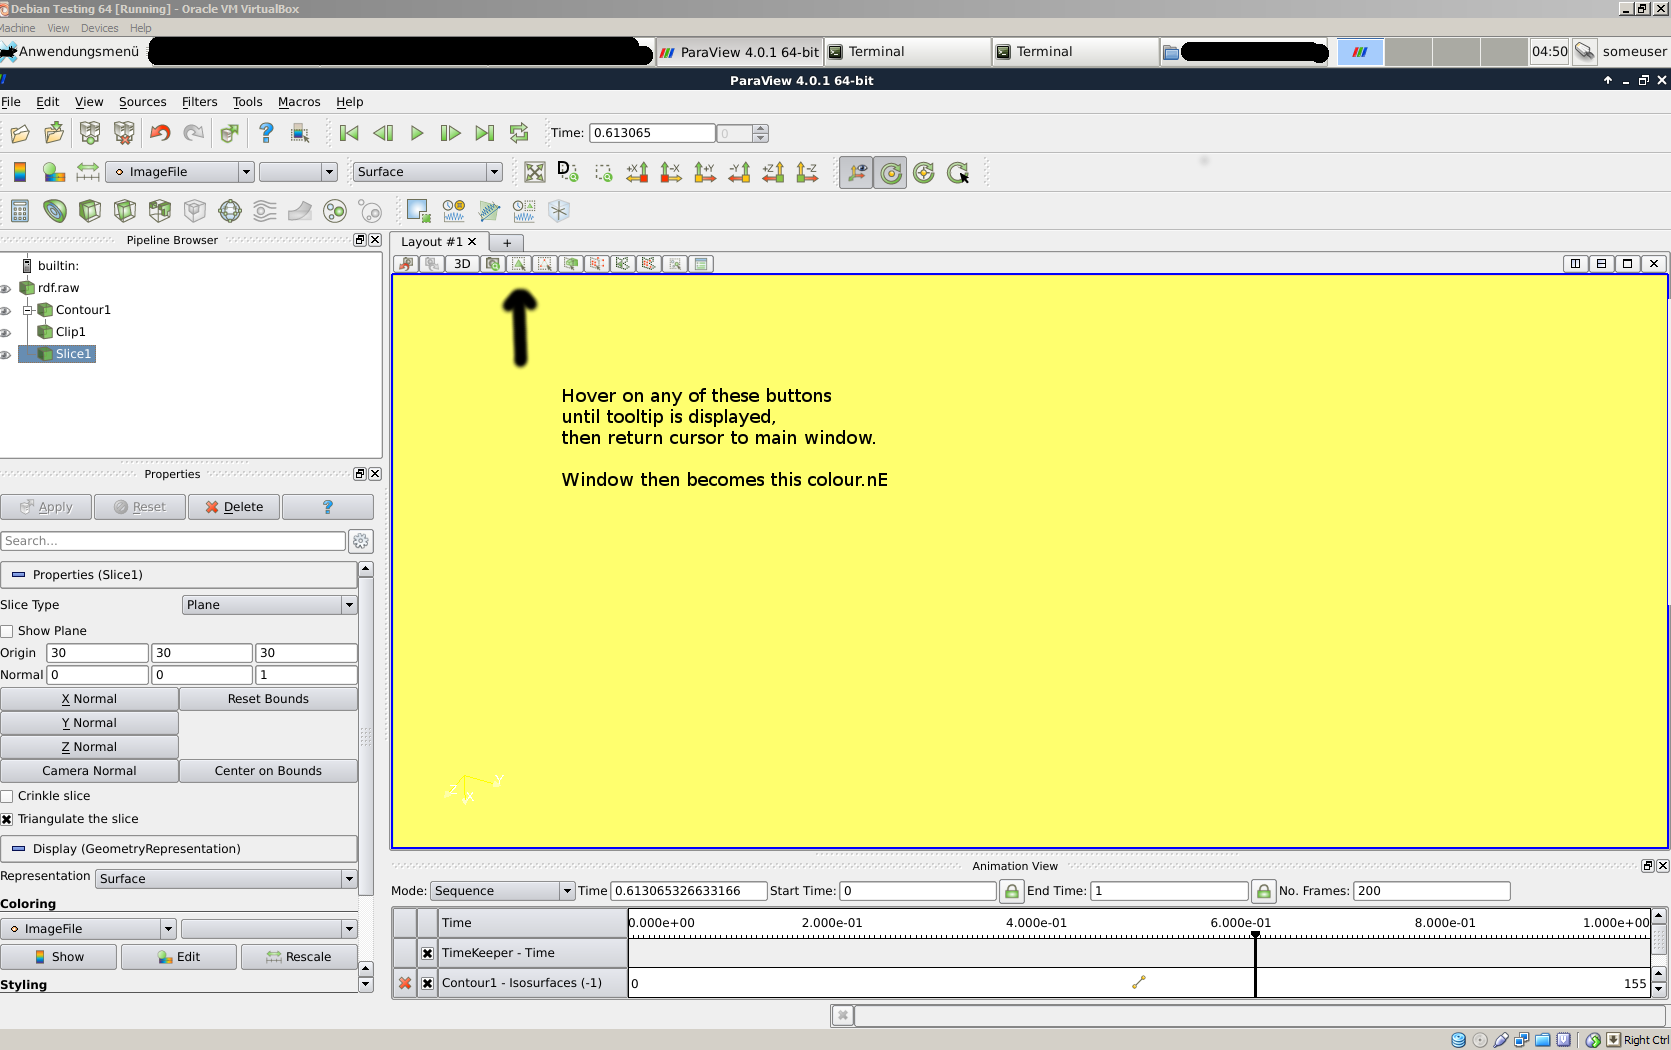The height and width of the screenshot is (1050, 1671).
Task: Open the Surface representation dropdown in toolbar
Action: (427, 172)
